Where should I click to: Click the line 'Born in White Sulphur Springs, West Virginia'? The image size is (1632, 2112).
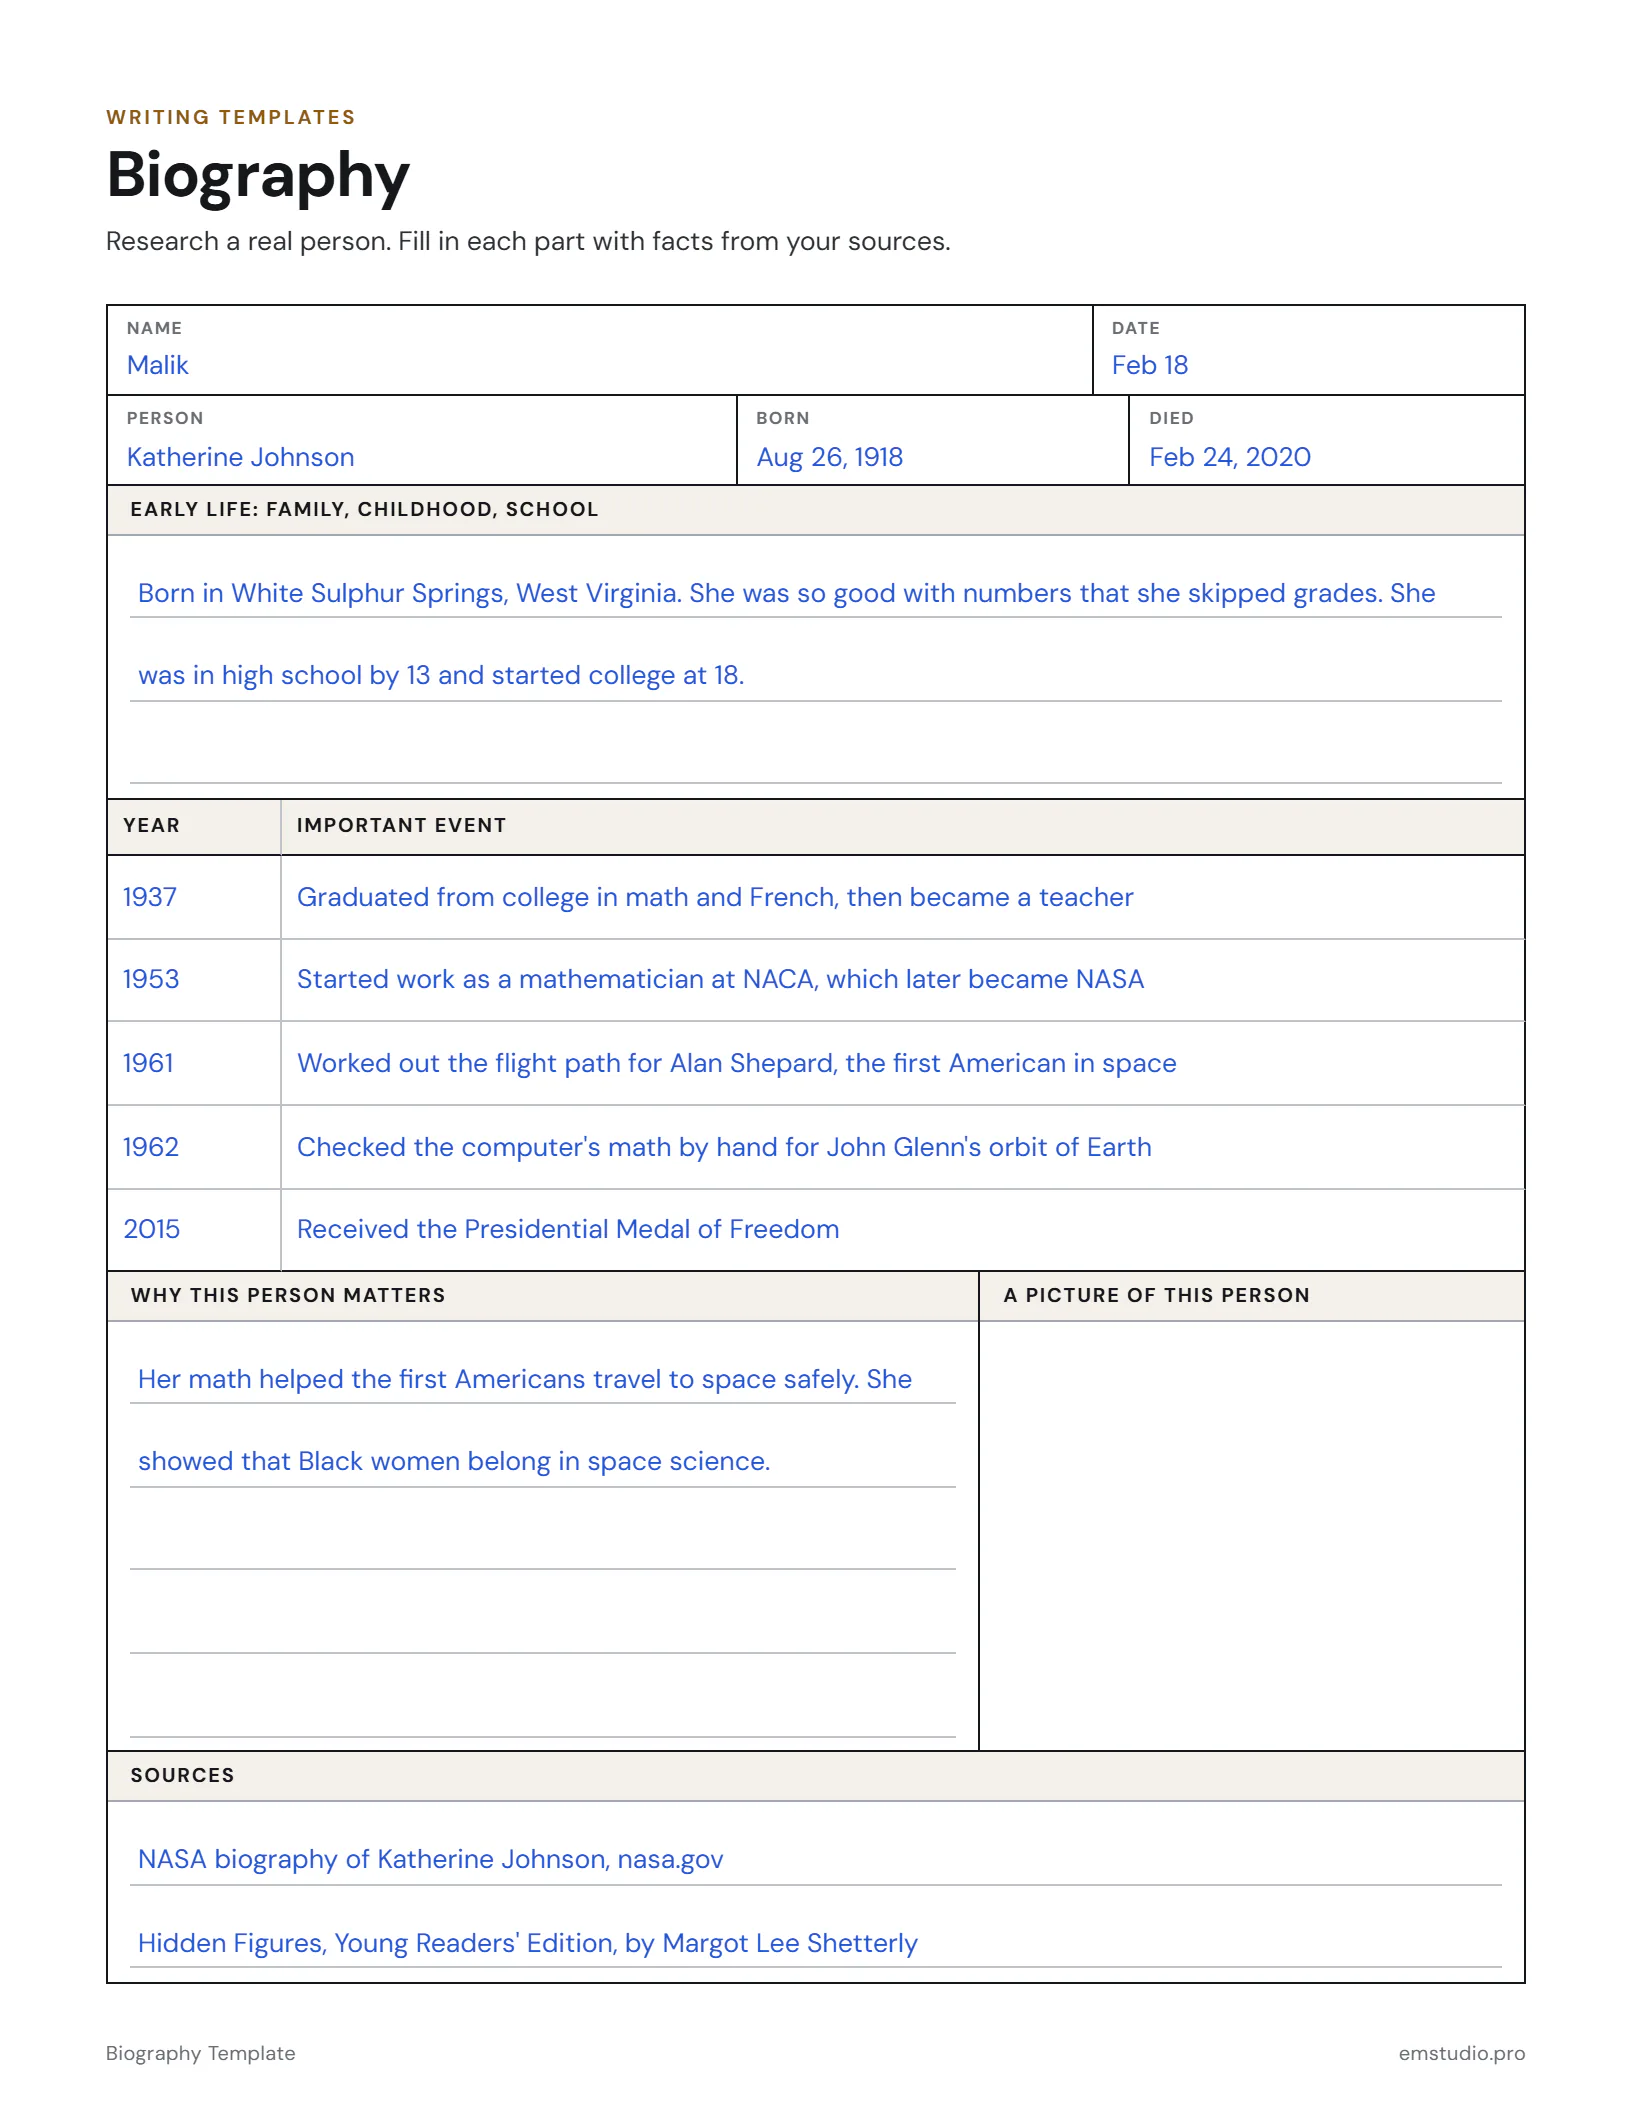click(x=786, y=593)
